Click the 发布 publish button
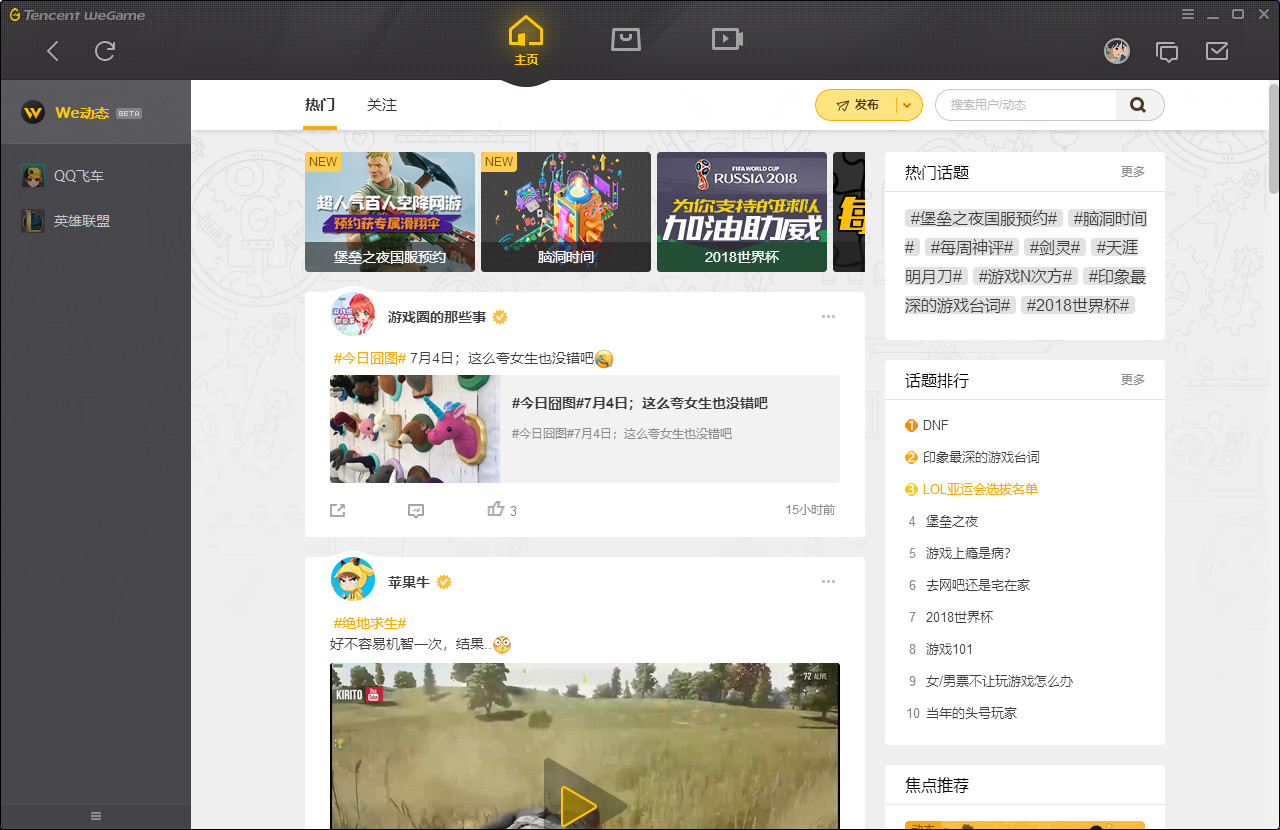The image size is (1280, 830). tap(860, 104)
